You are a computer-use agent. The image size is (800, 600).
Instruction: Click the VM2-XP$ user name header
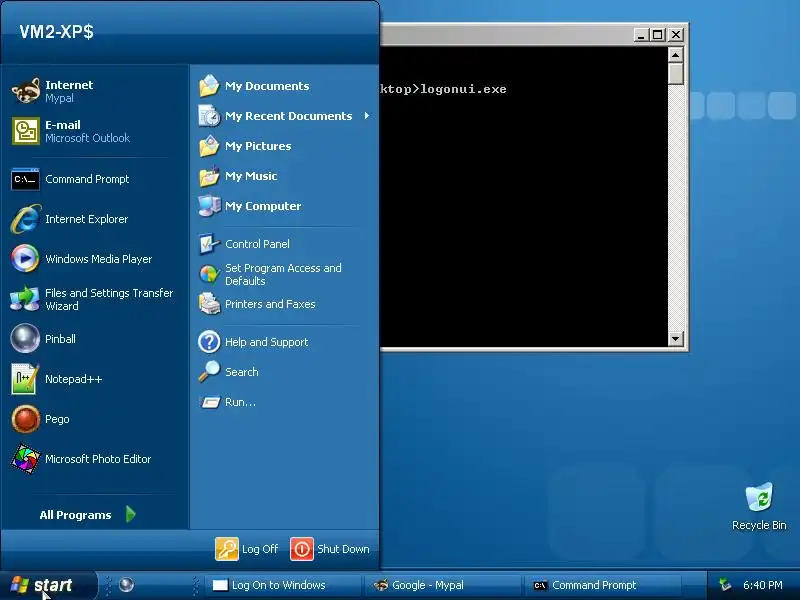pyautogui.click(x=56, y=32)
